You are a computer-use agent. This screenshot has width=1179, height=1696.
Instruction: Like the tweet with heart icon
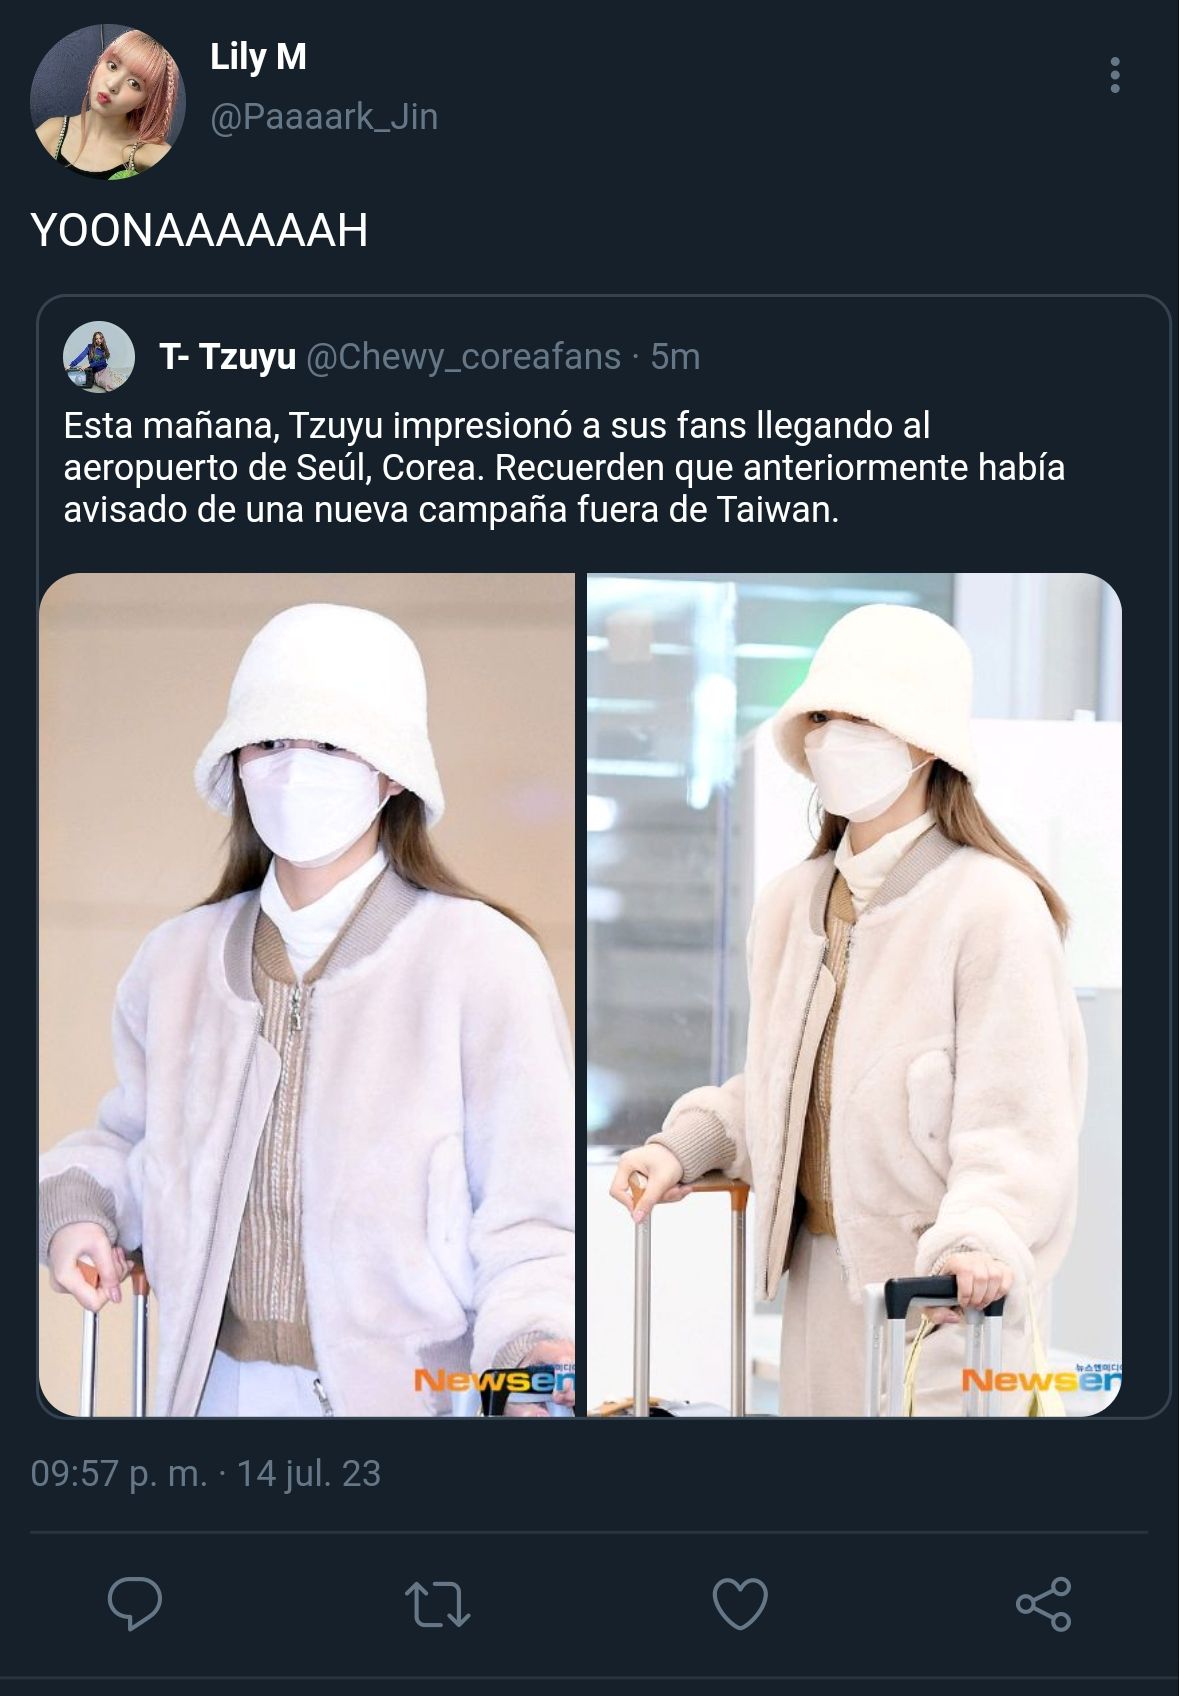click(x=740, y=1603)
